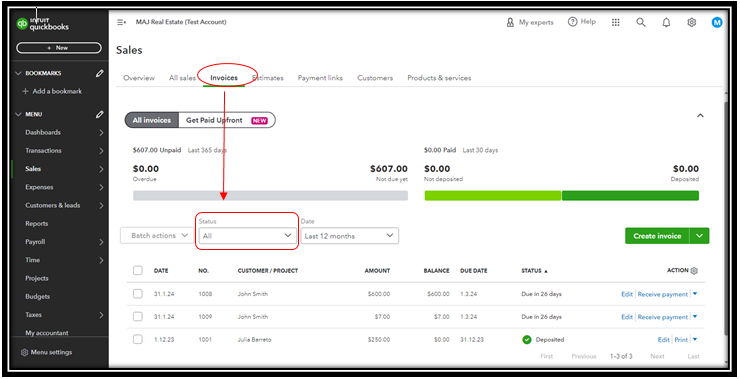The height and width of the screenshot is (379, 740).
Task: Open the Payment links tab
Action: 320,78
